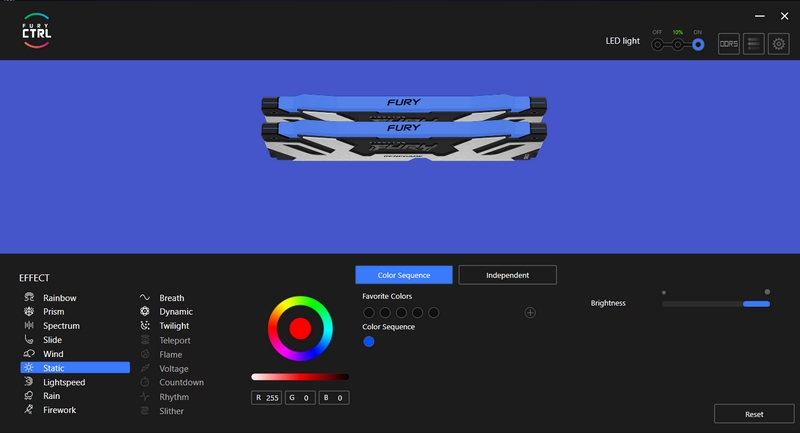This screenshot has height=433, width=800.
Task: Click the R value input field
Action: [266, 398]
